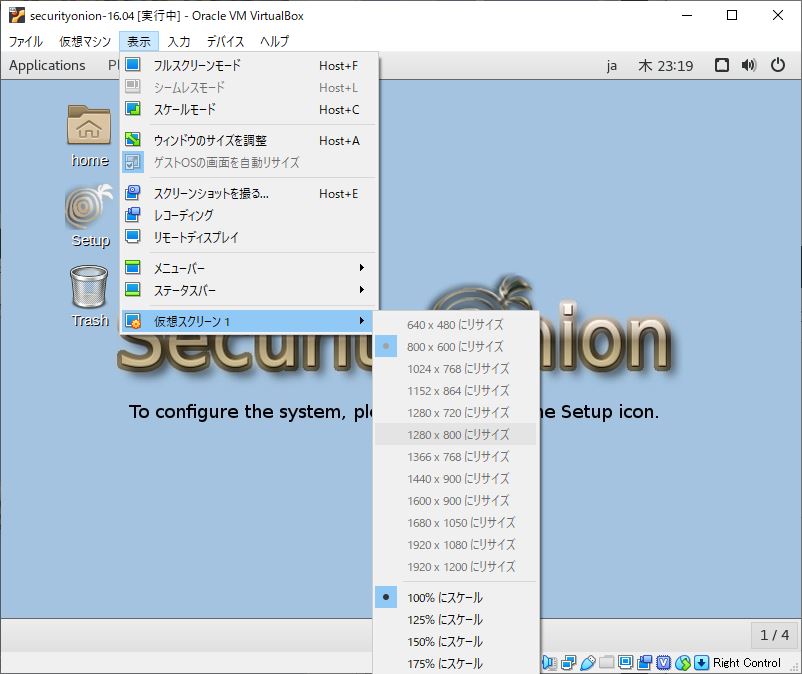Select 100% scale radio option
This screenshot has width=802, height=674.
[x=456, y=597]
